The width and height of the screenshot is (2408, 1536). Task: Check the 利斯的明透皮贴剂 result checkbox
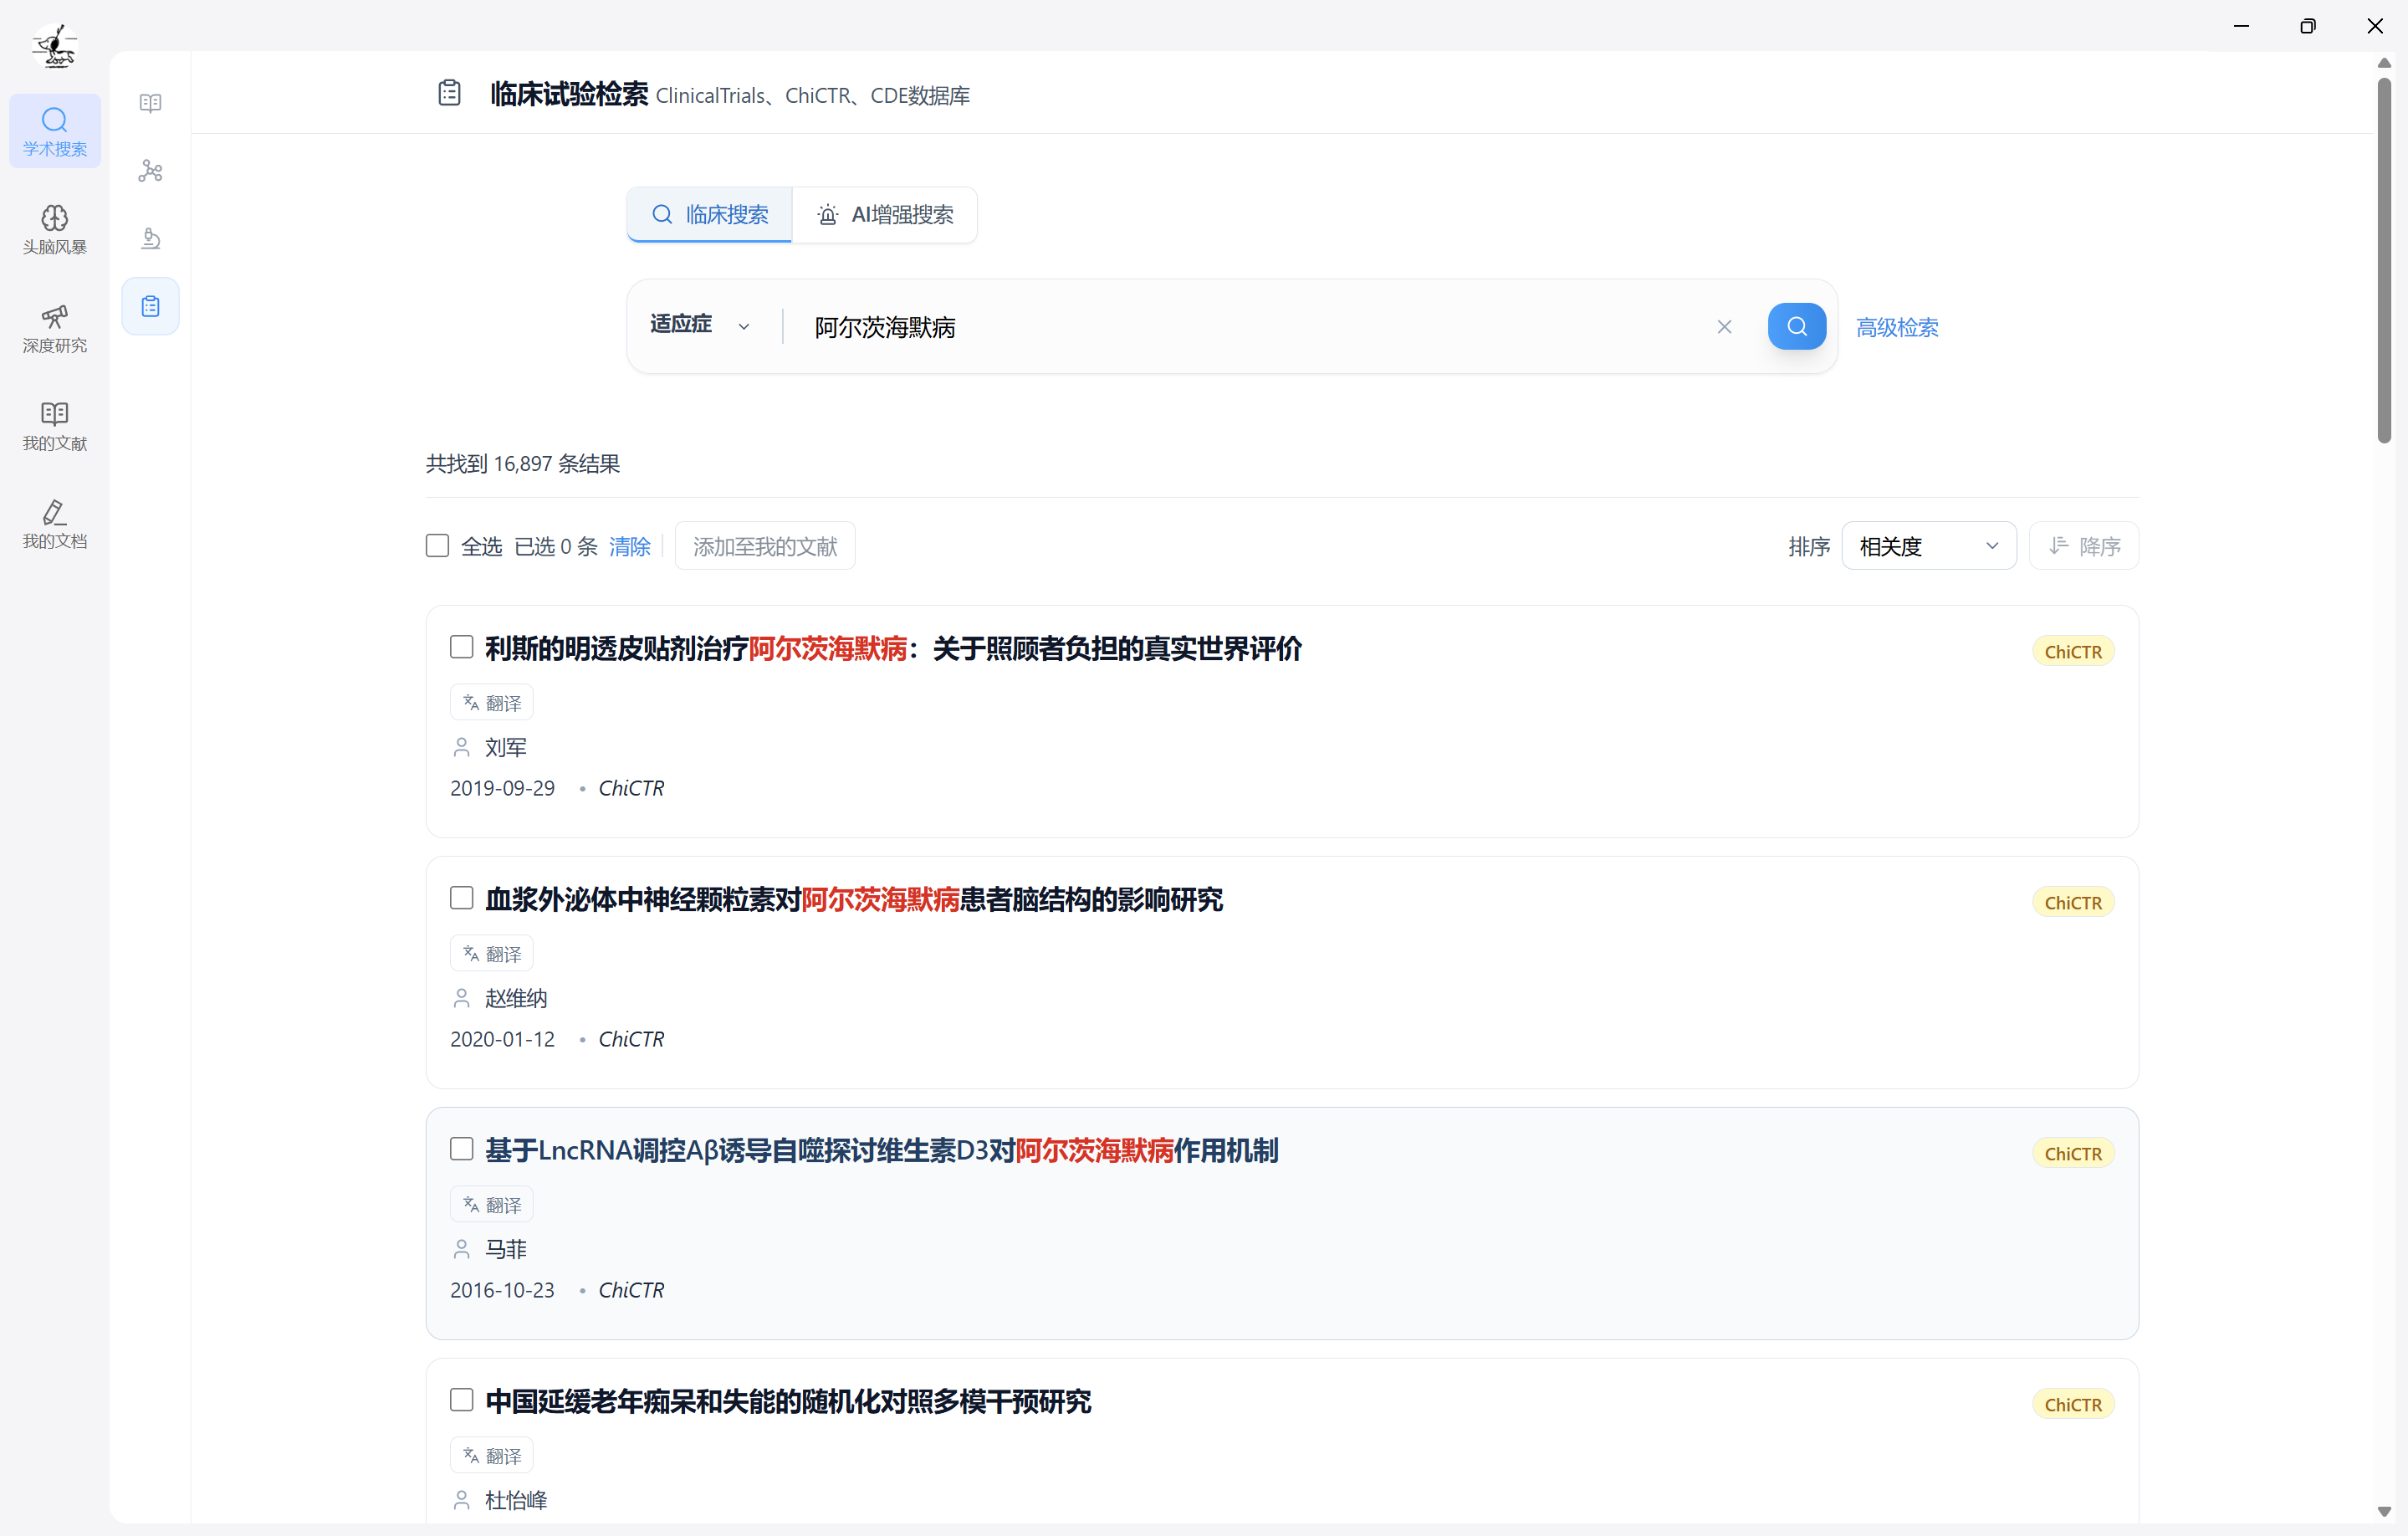[461, 647]
